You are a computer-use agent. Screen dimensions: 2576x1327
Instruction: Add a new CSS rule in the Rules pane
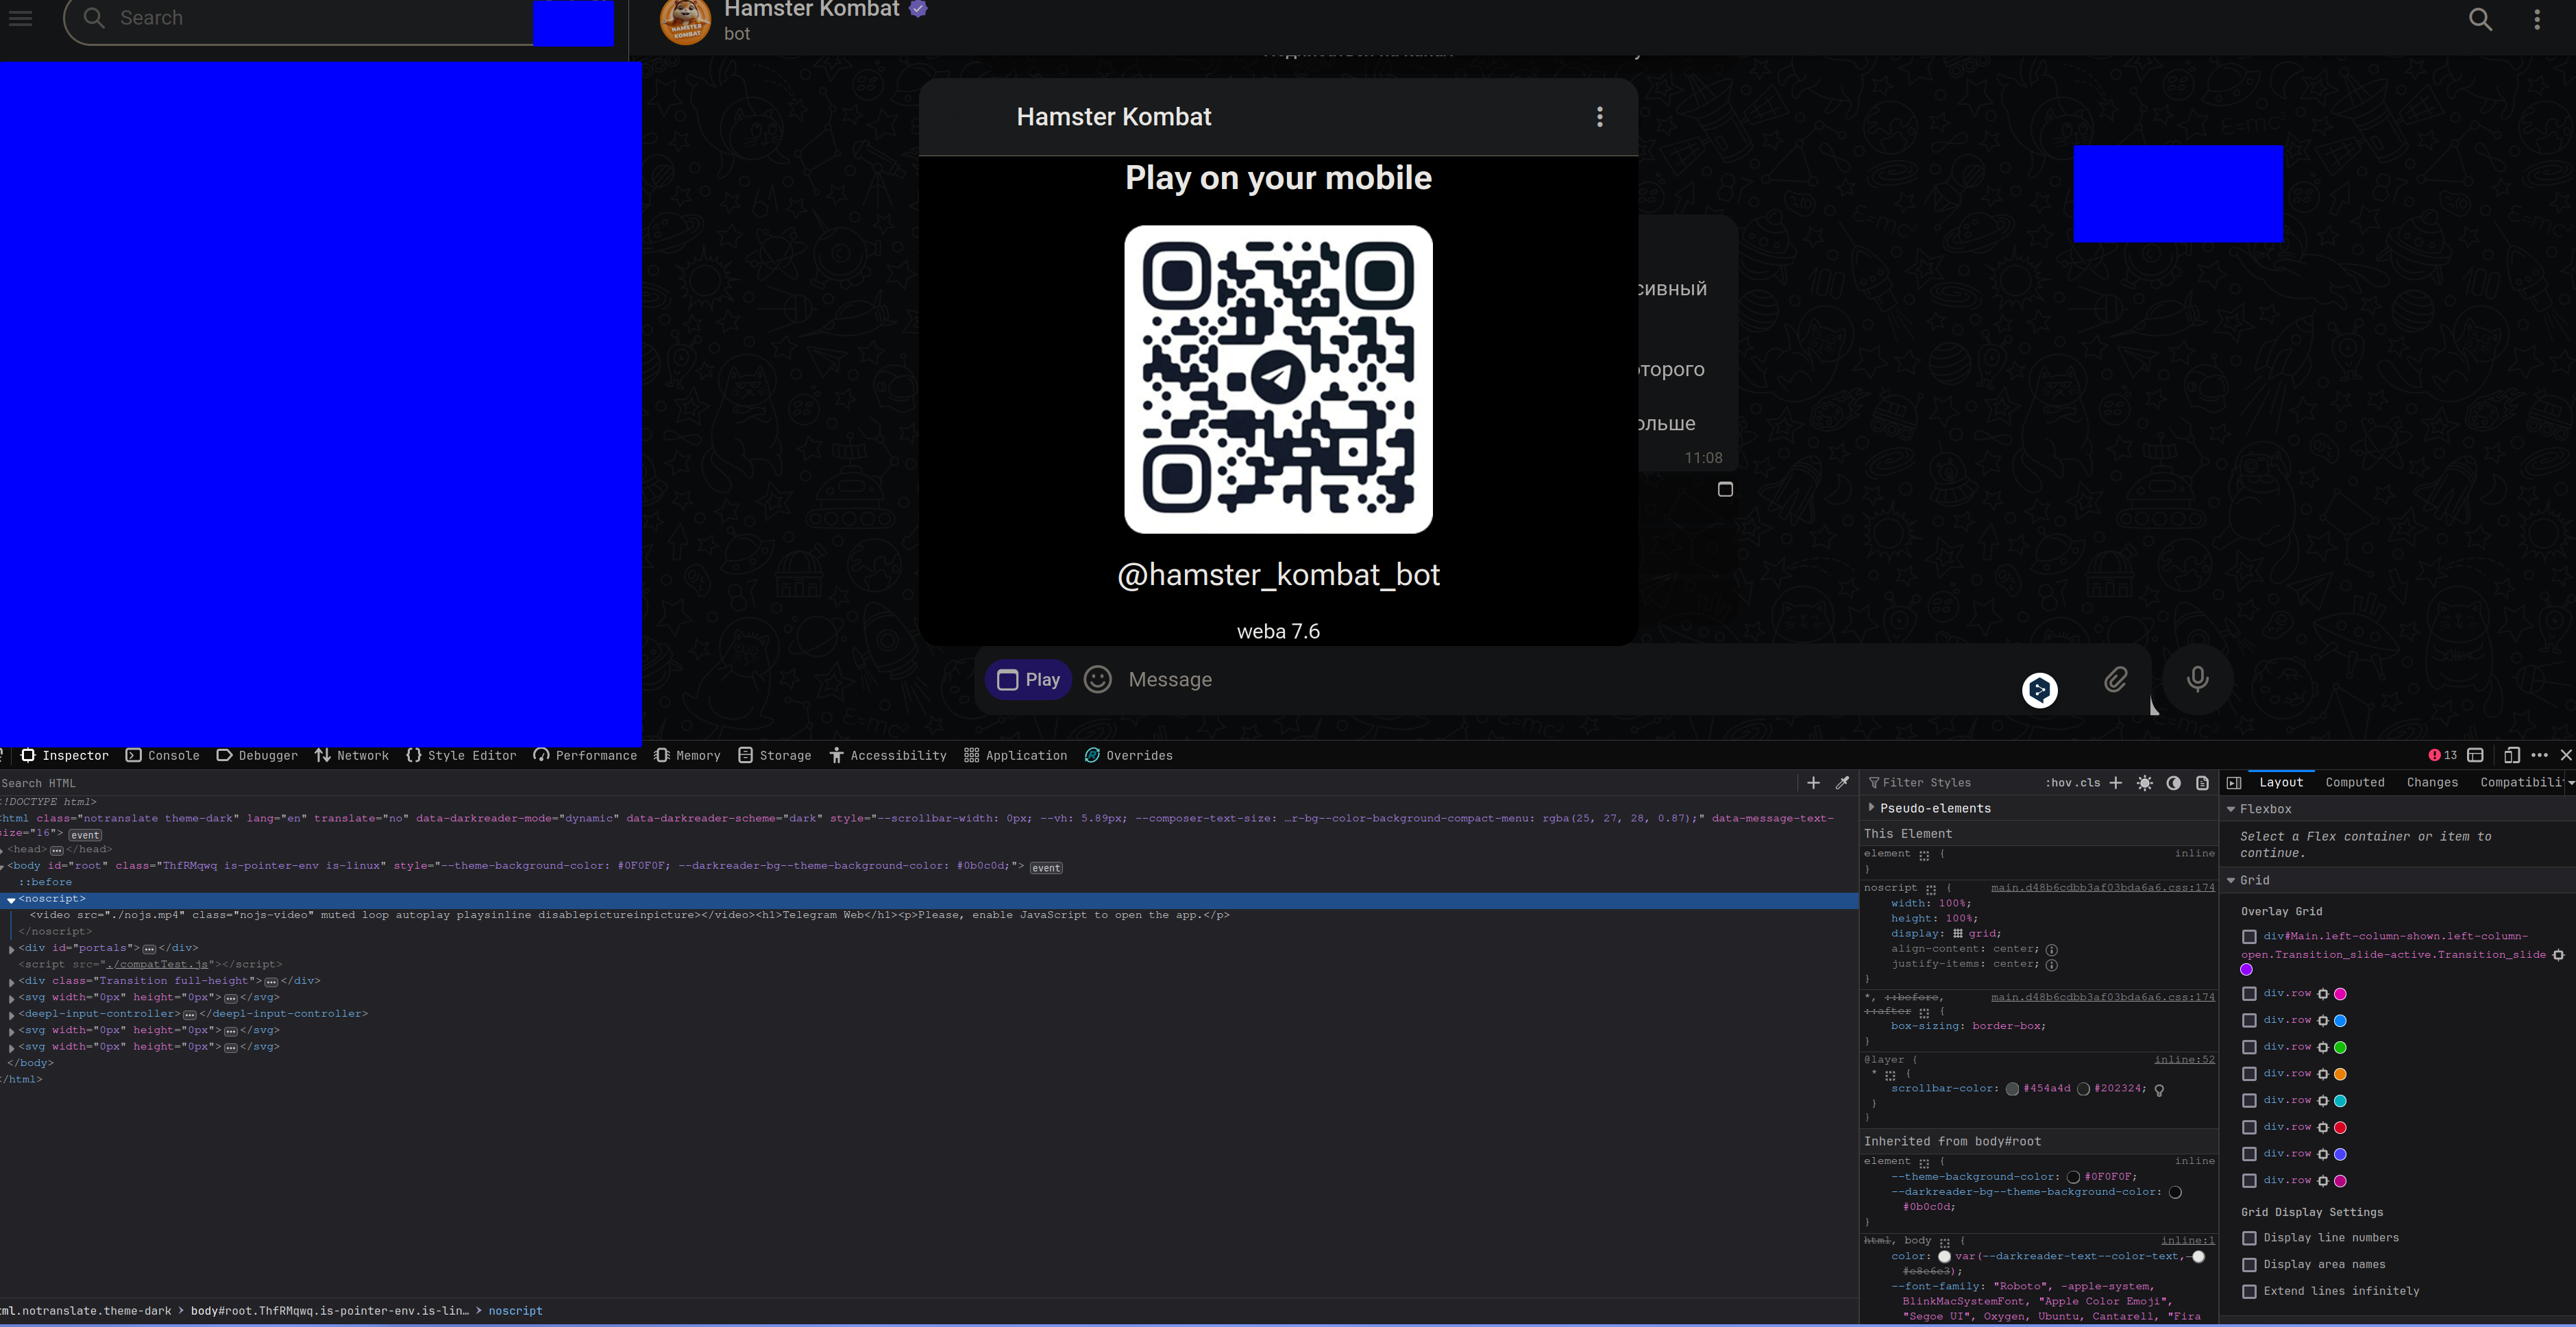[x=2115, y=783]
